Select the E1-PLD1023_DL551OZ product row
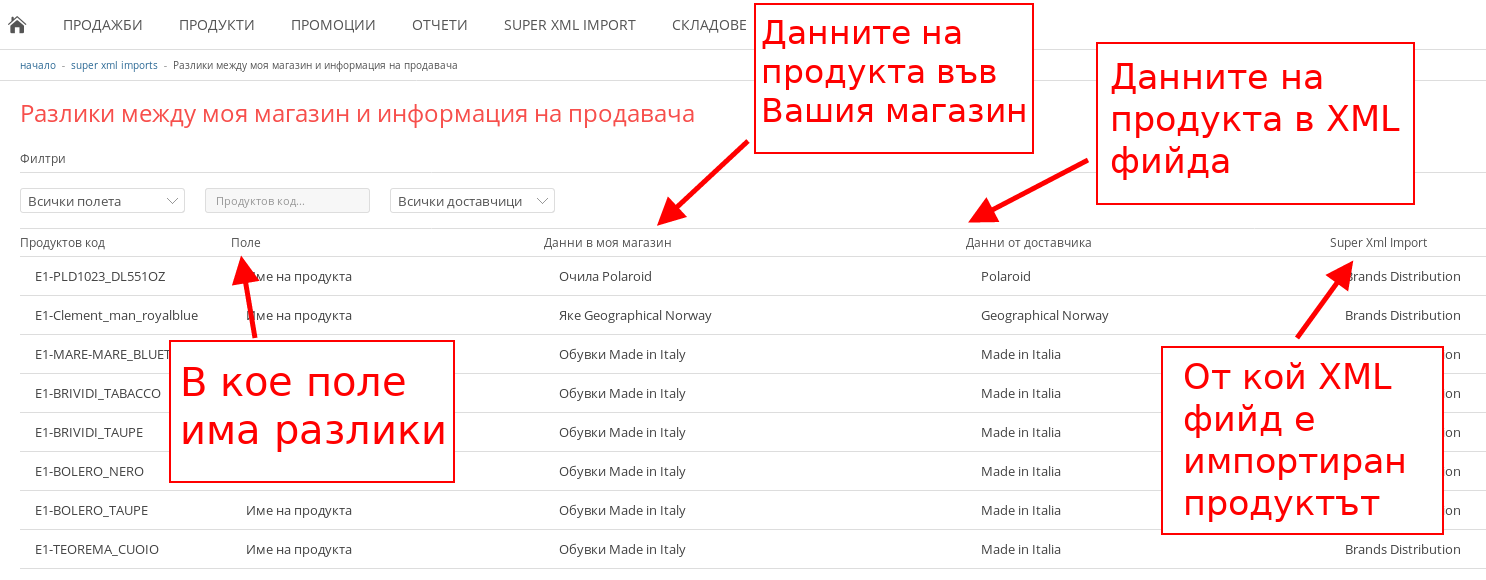Screen dimensions: 1486x580 pyautogui.click(x=100, y=277)
